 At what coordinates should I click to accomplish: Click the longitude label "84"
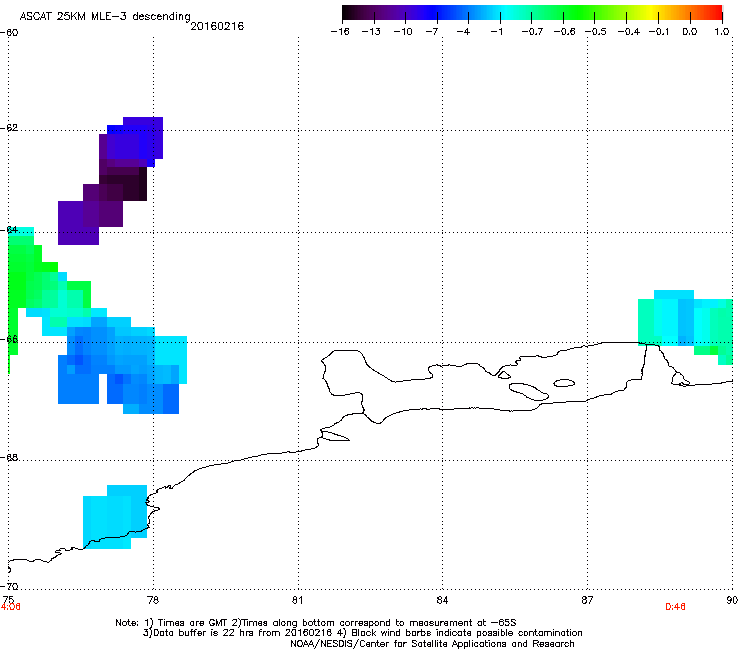(x=442, y=599)
